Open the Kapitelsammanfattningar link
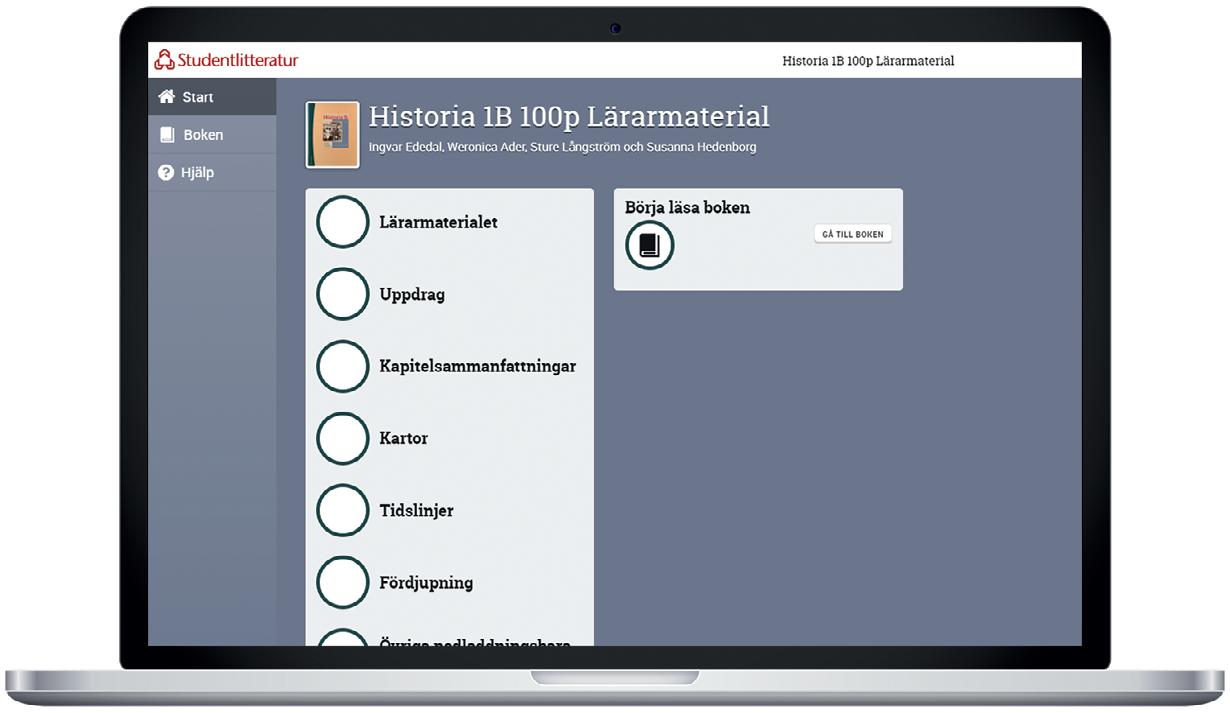This screenshot has height=713, width=1230. (x=477, y=366)
